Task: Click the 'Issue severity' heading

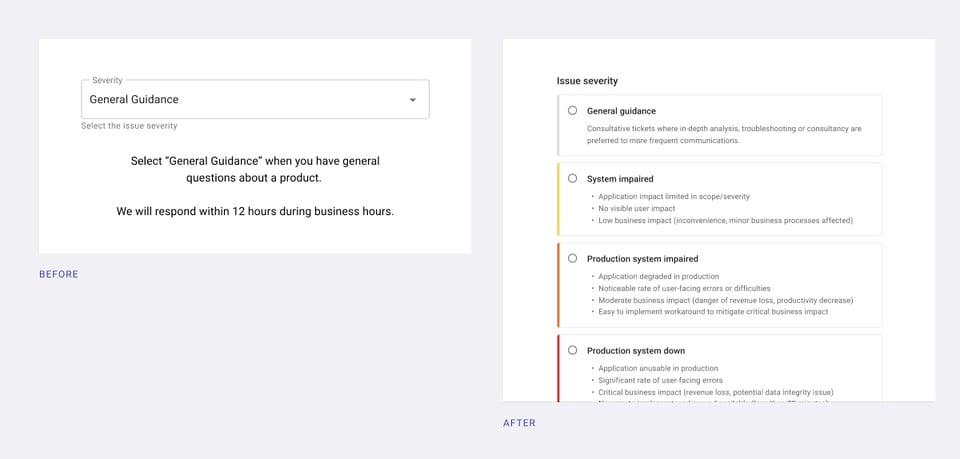Action: pyautogui.click(x=587, y=81)
